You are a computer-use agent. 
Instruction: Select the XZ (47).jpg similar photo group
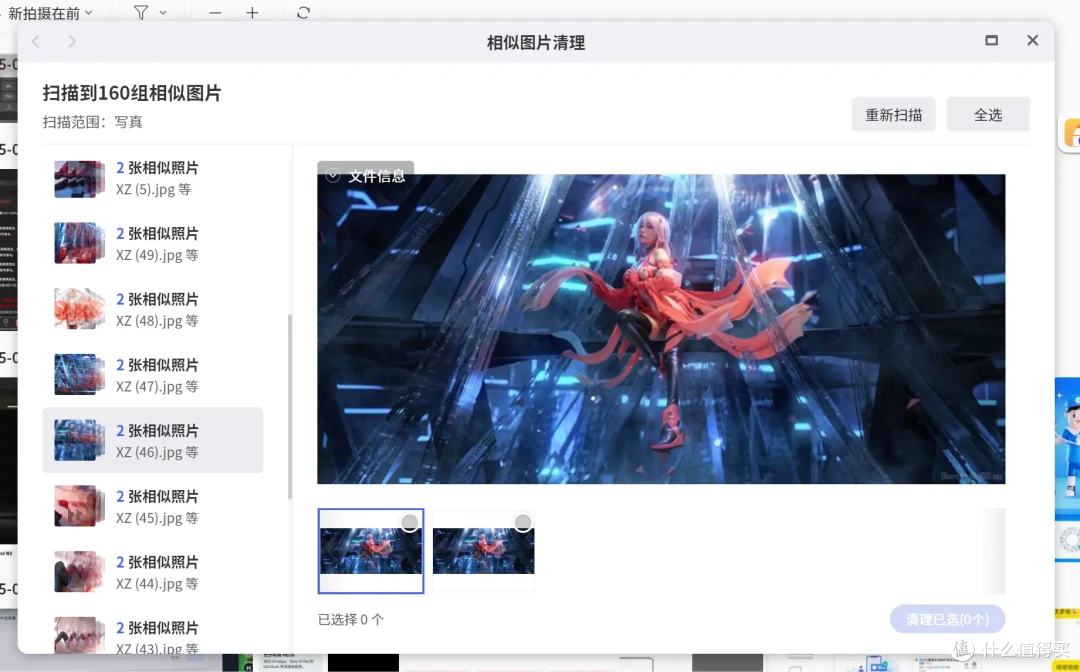coord(153,375)
